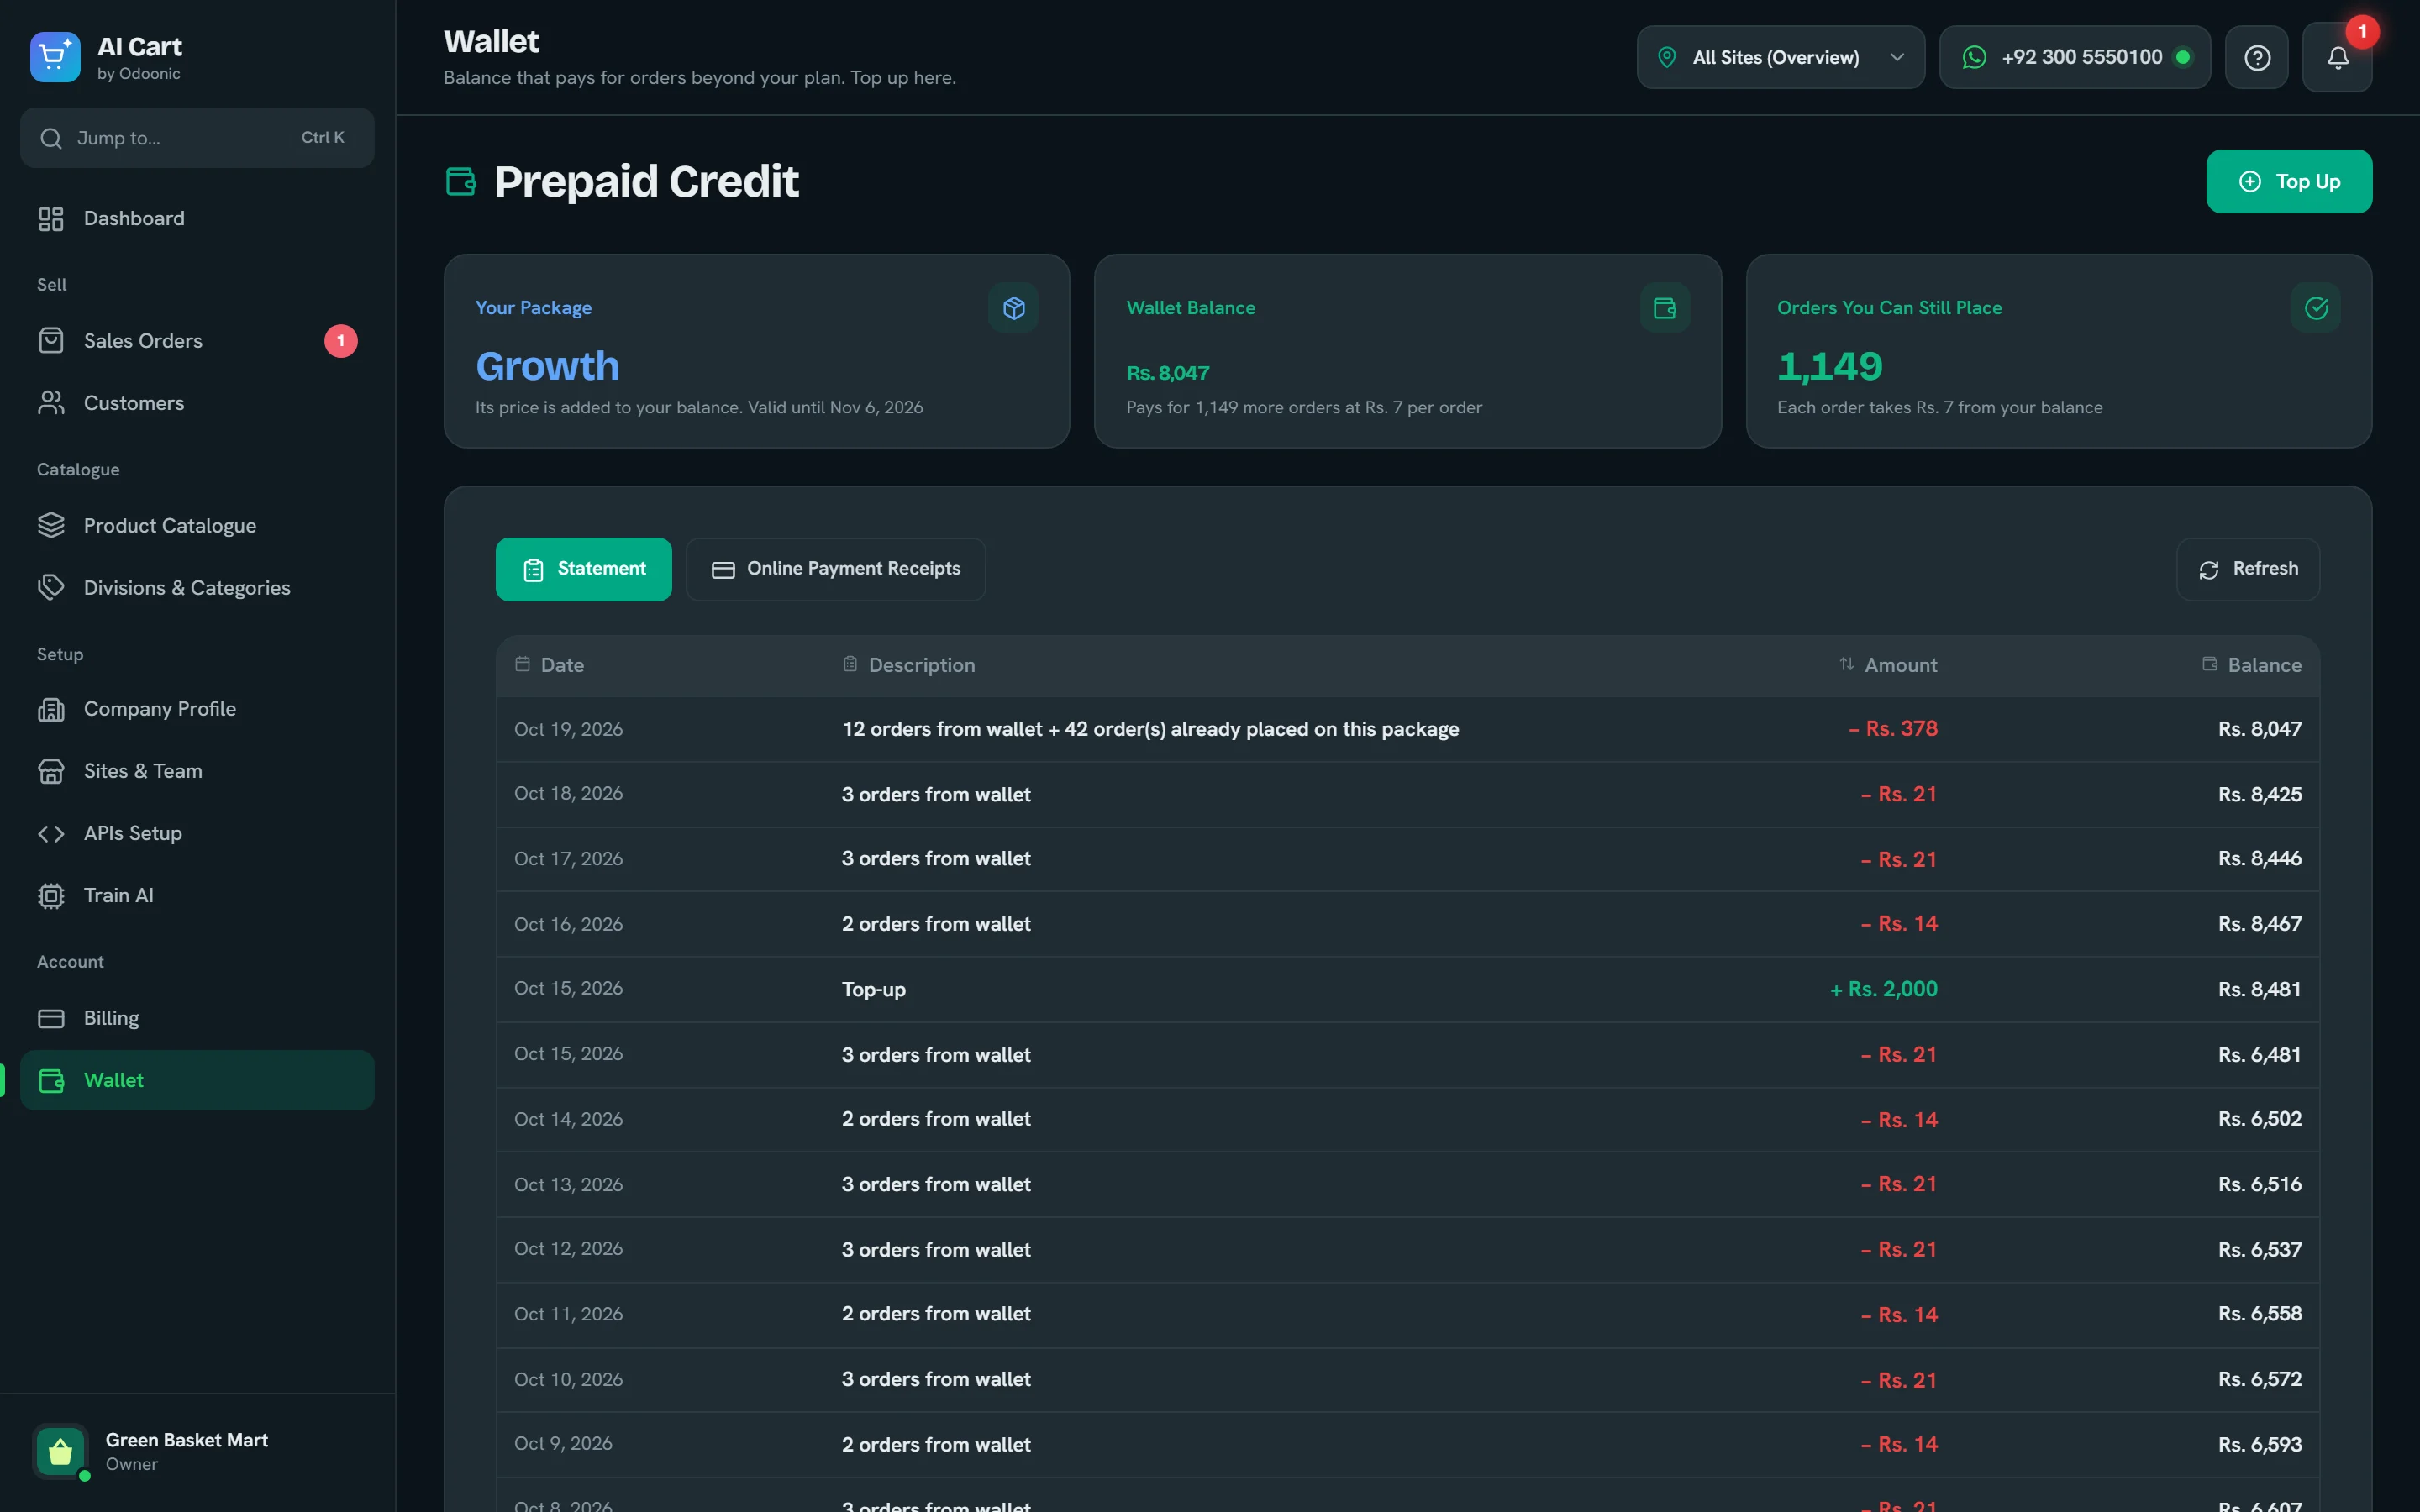Click the Oct 9, 2026 date cell
Screen dimensions: 2420x1512
(563, 1444)
